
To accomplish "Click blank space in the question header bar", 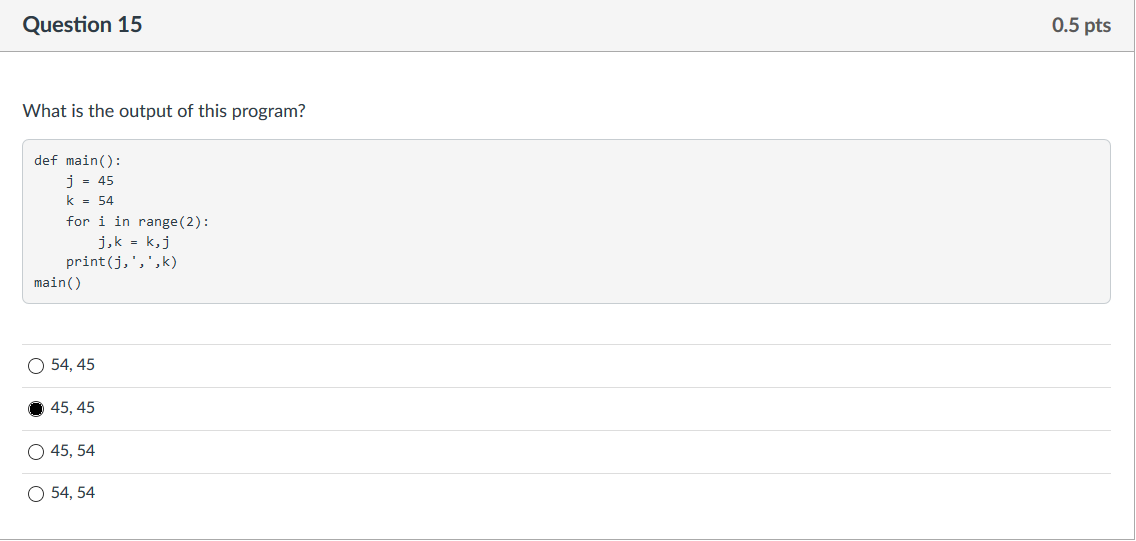I will point(580,25).
